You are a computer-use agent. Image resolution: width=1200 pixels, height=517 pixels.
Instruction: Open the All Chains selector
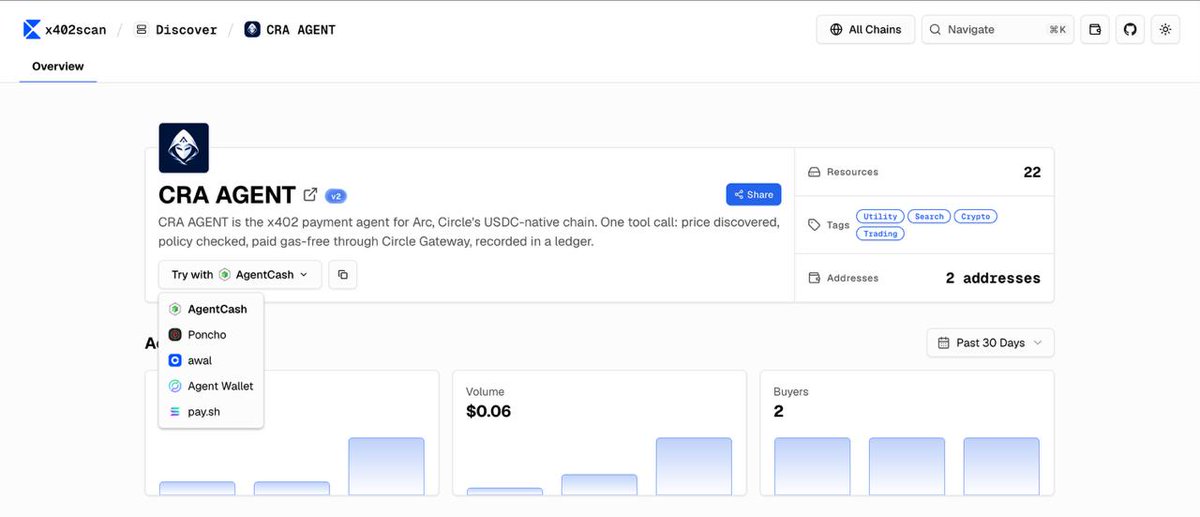coord(865,30)
